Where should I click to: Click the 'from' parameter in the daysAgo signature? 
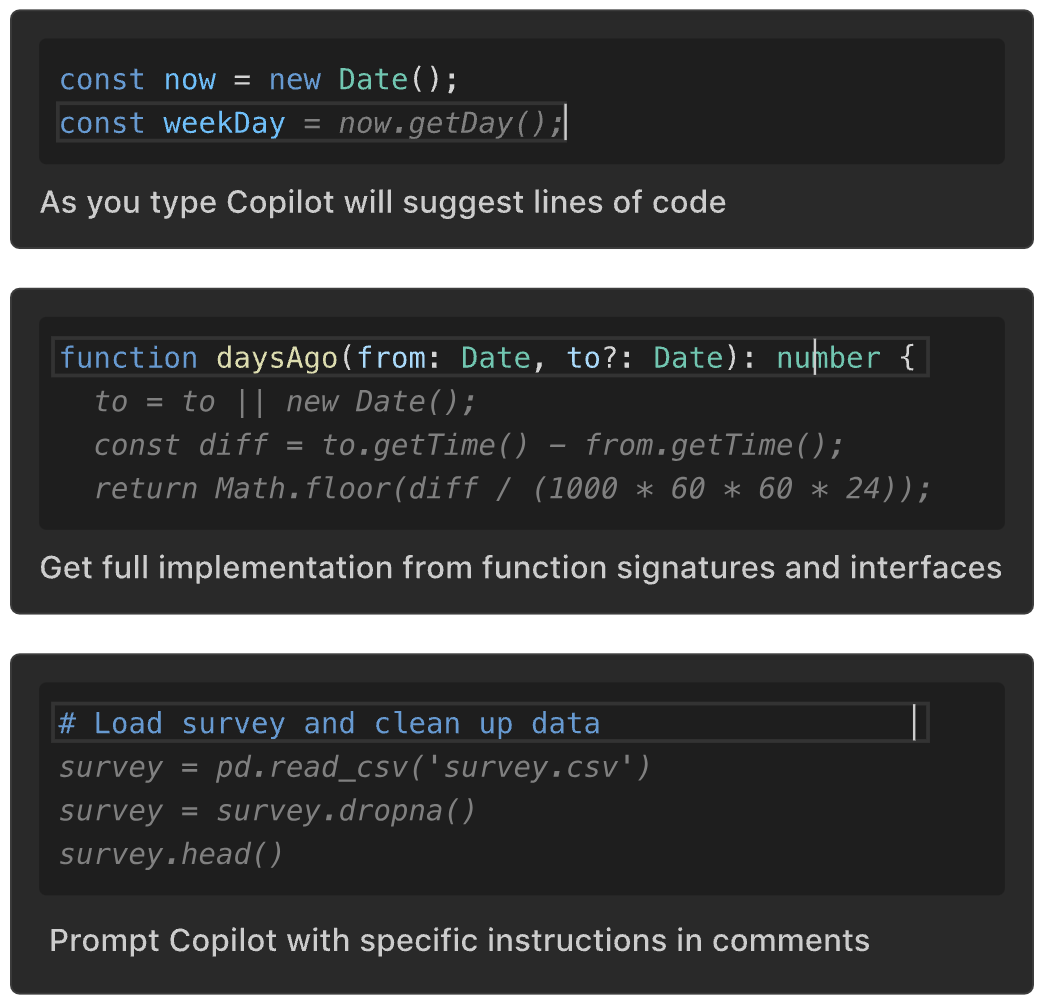coord(390,358)
